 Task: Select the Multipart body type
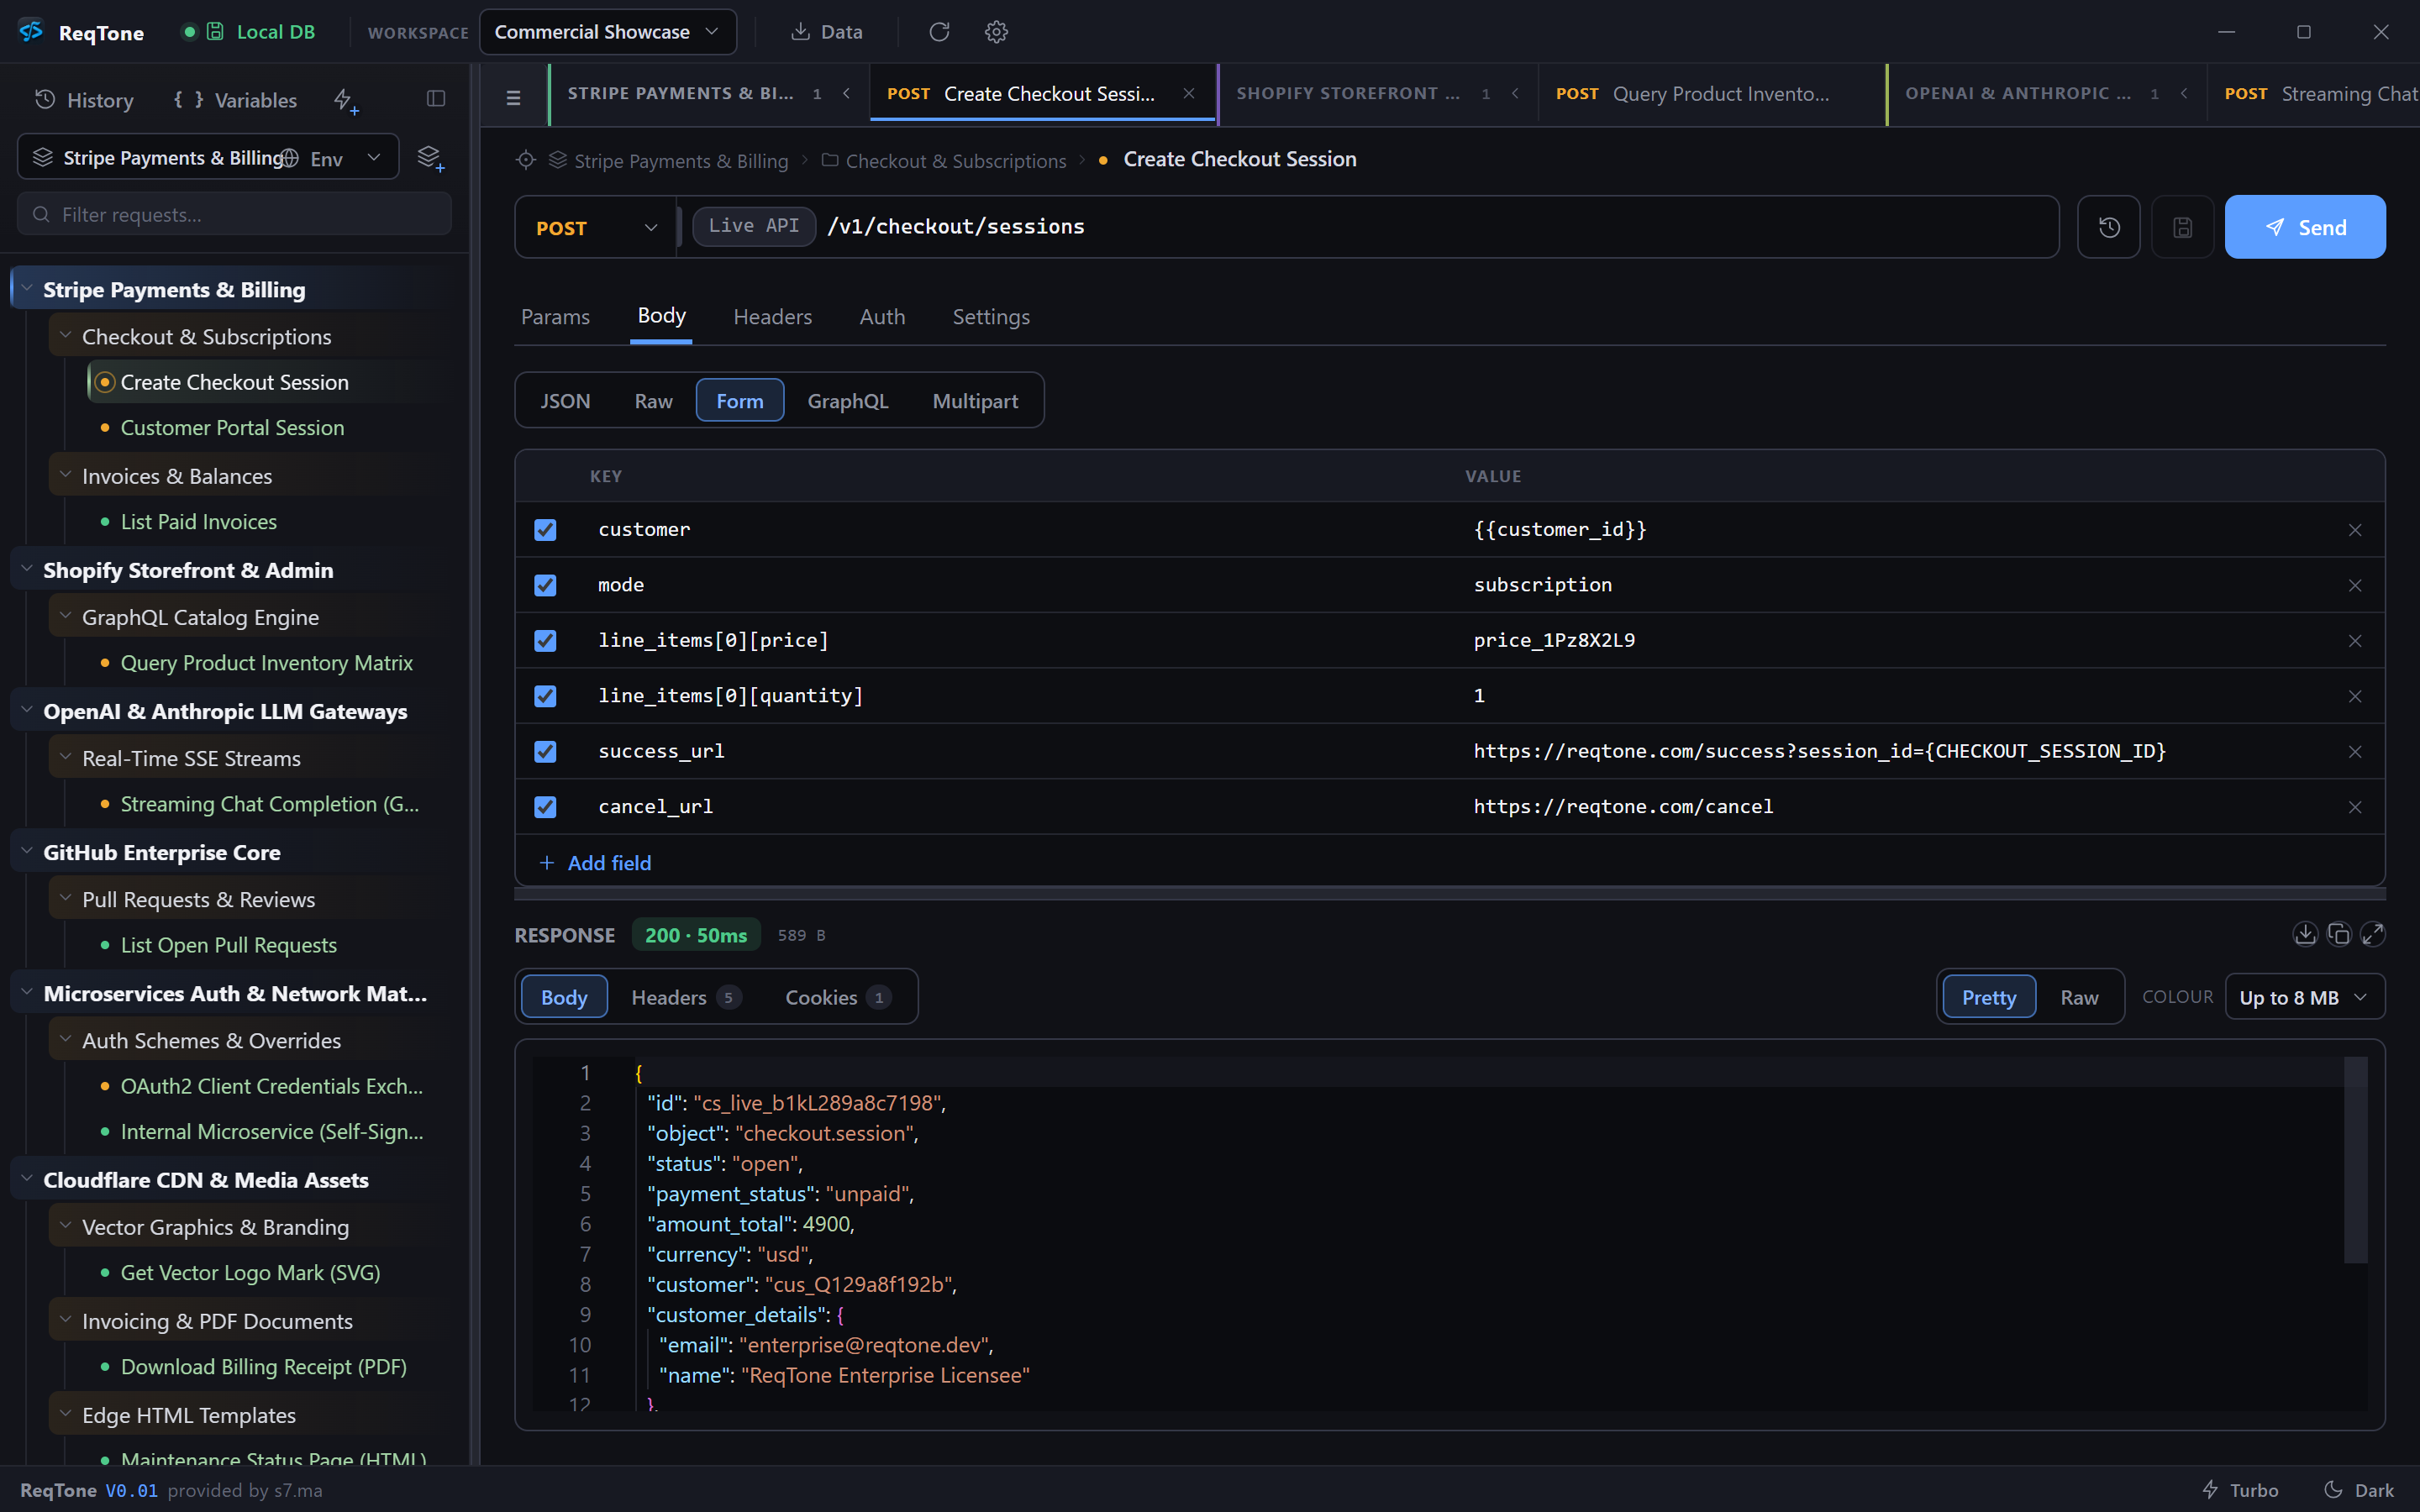[975, 401]
